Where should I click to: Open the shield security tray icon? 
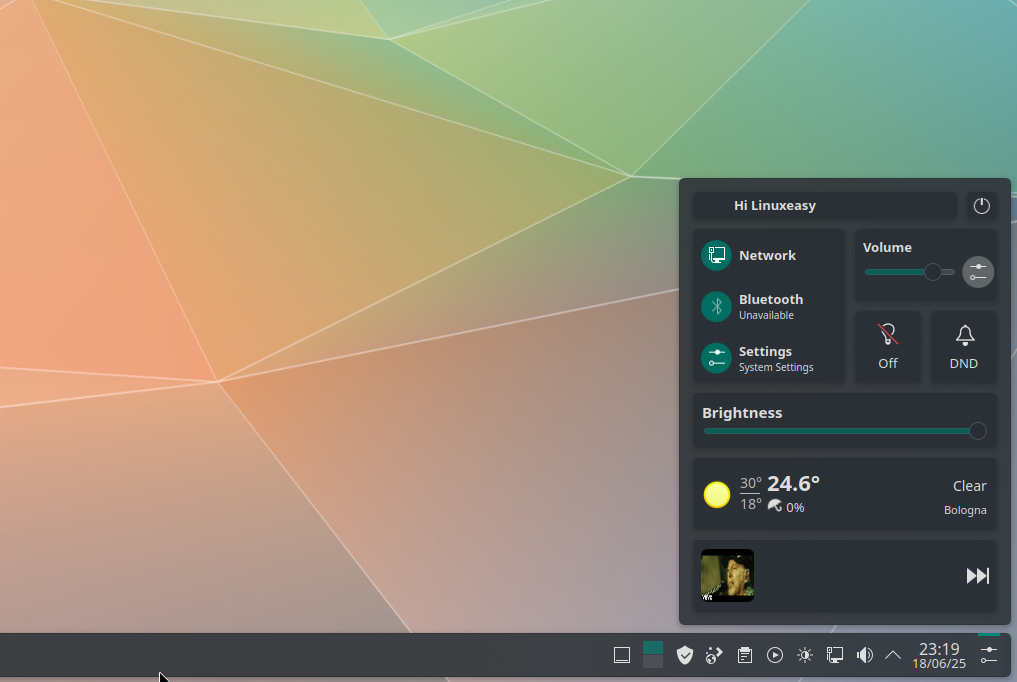684,655
